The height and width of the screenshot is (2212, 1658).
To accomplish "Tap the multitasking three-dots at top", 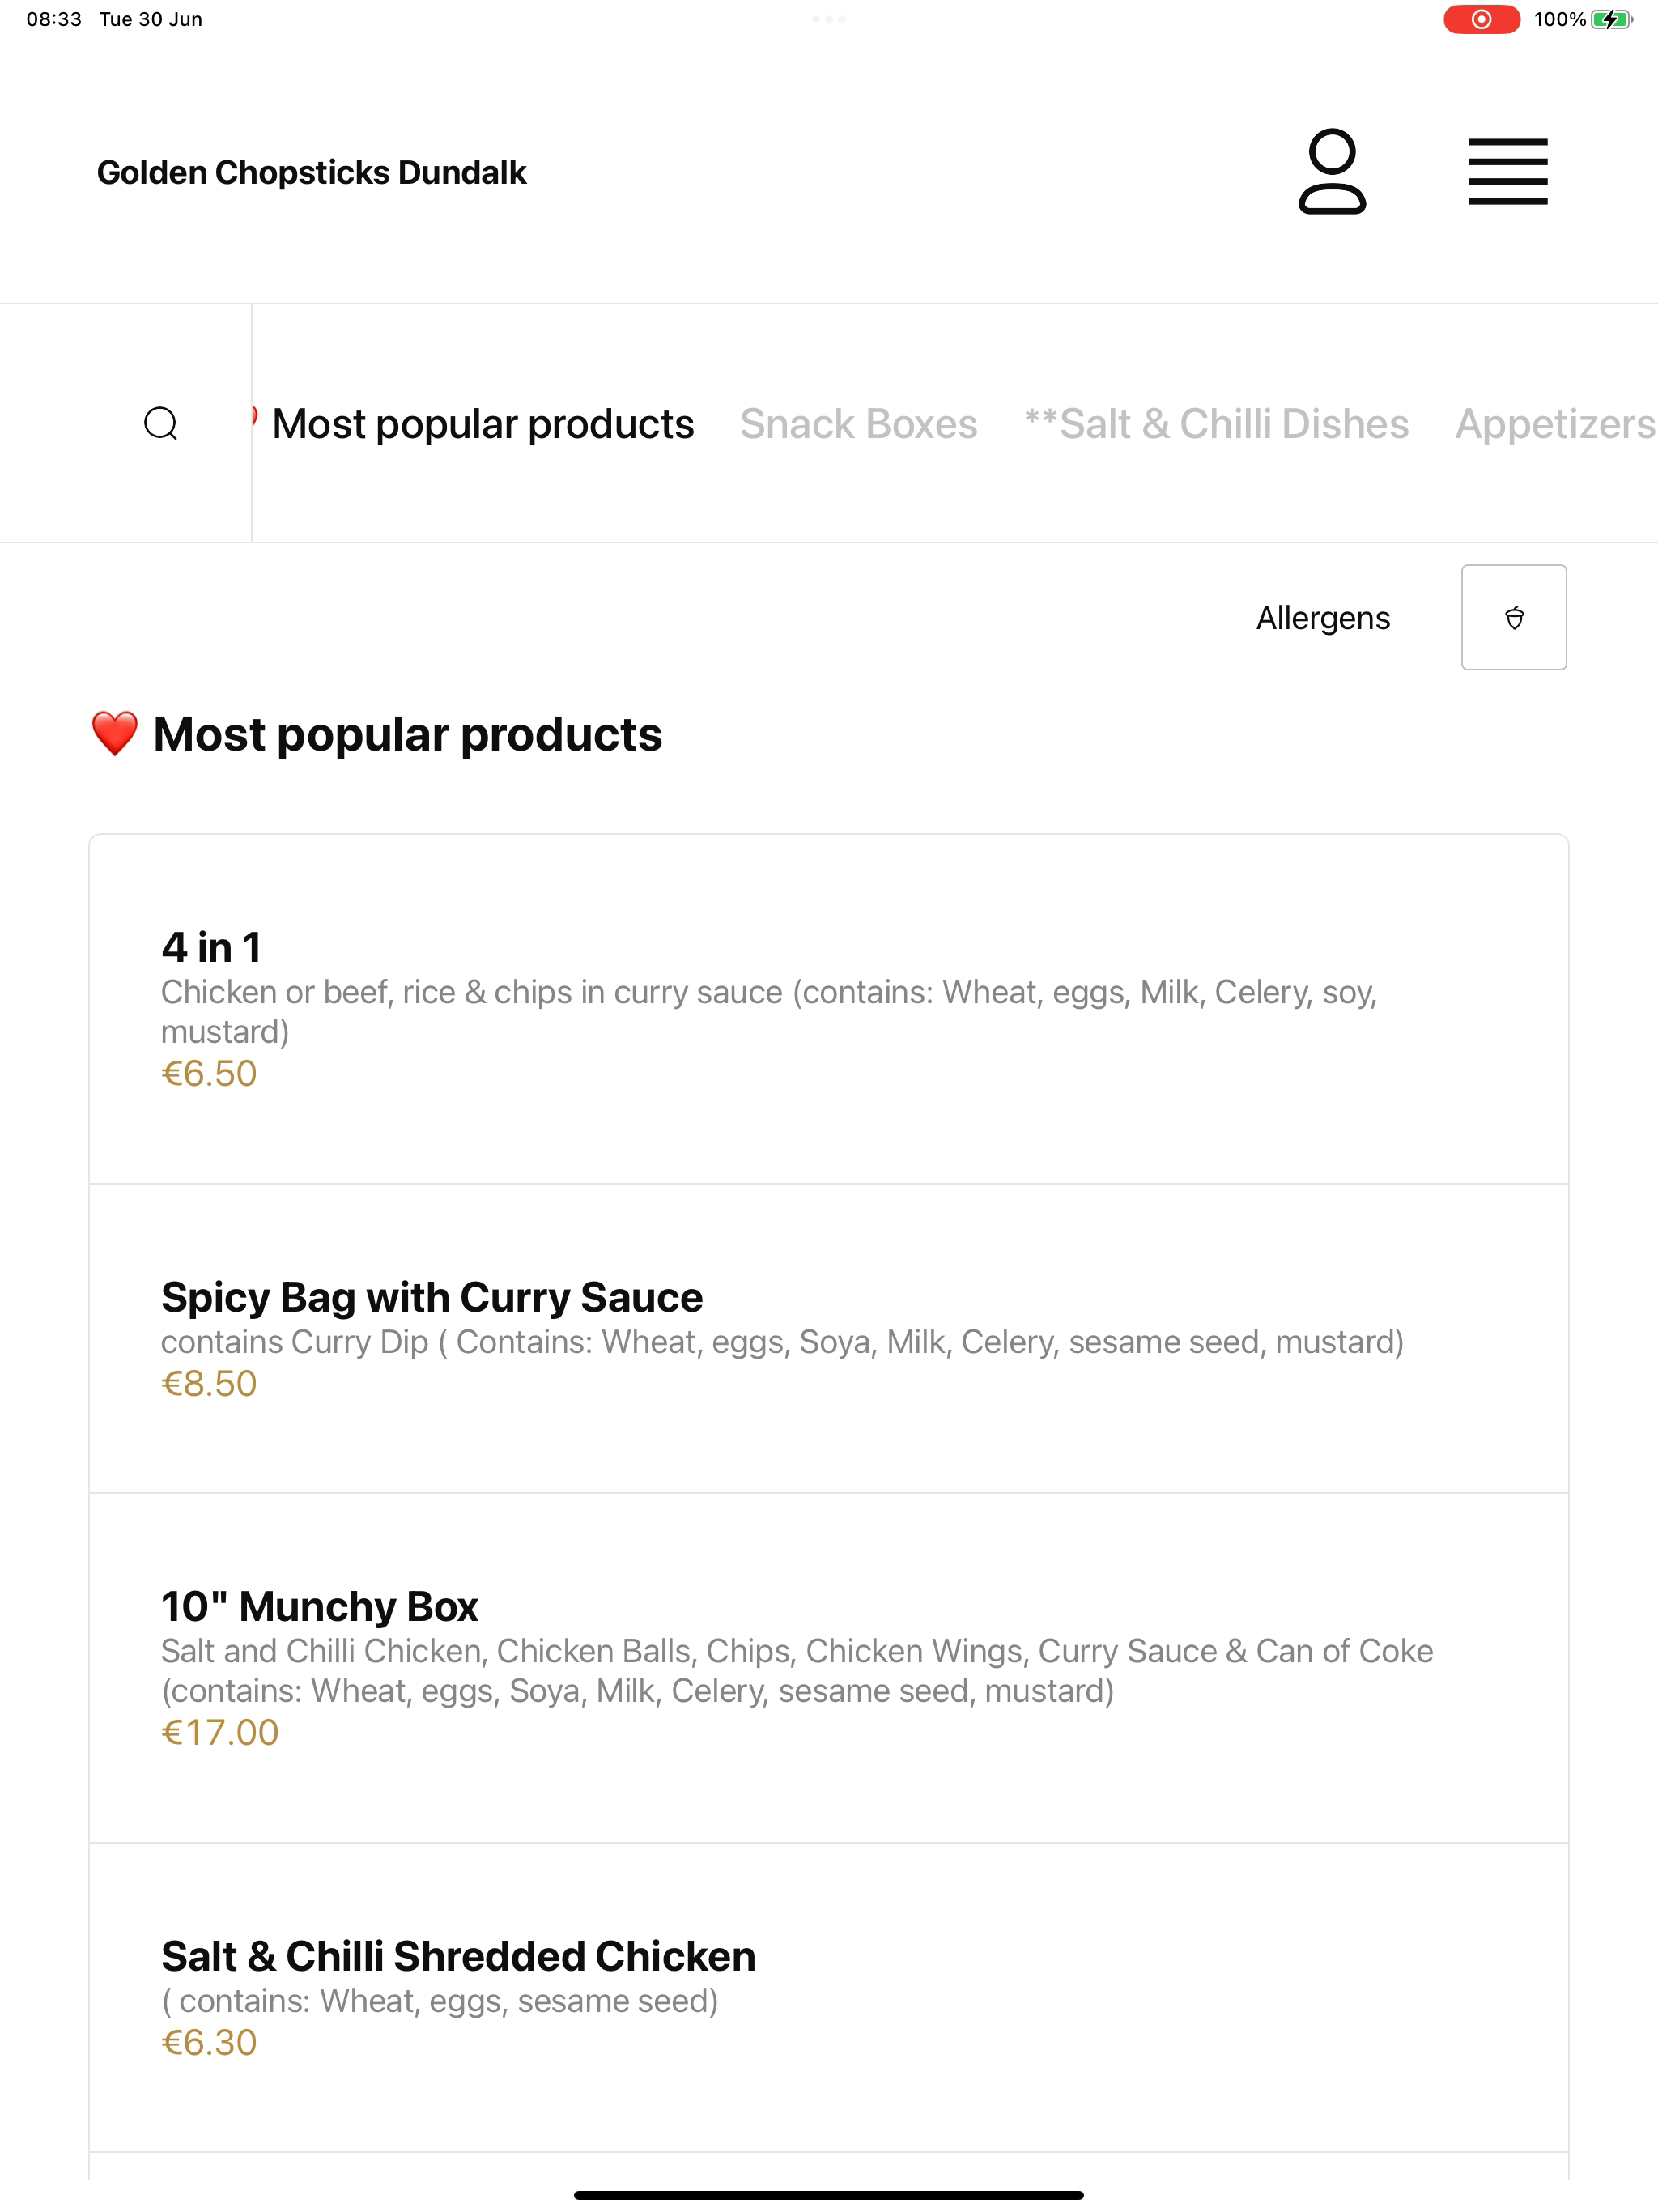I will [x=829, y=19].
